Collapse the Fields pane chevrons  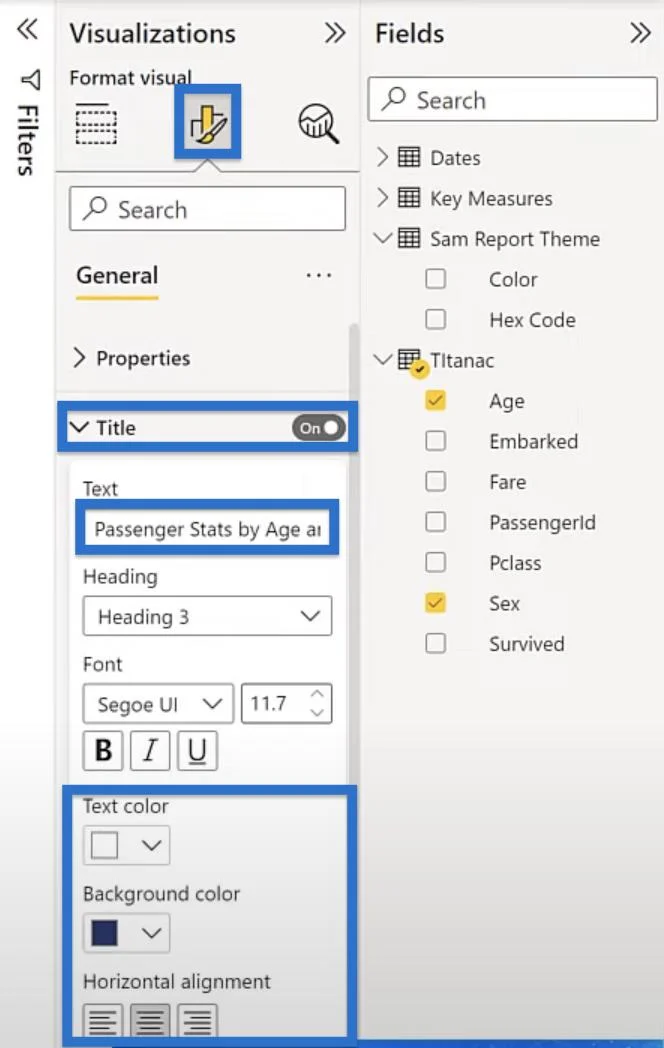[x=640, y=32]
